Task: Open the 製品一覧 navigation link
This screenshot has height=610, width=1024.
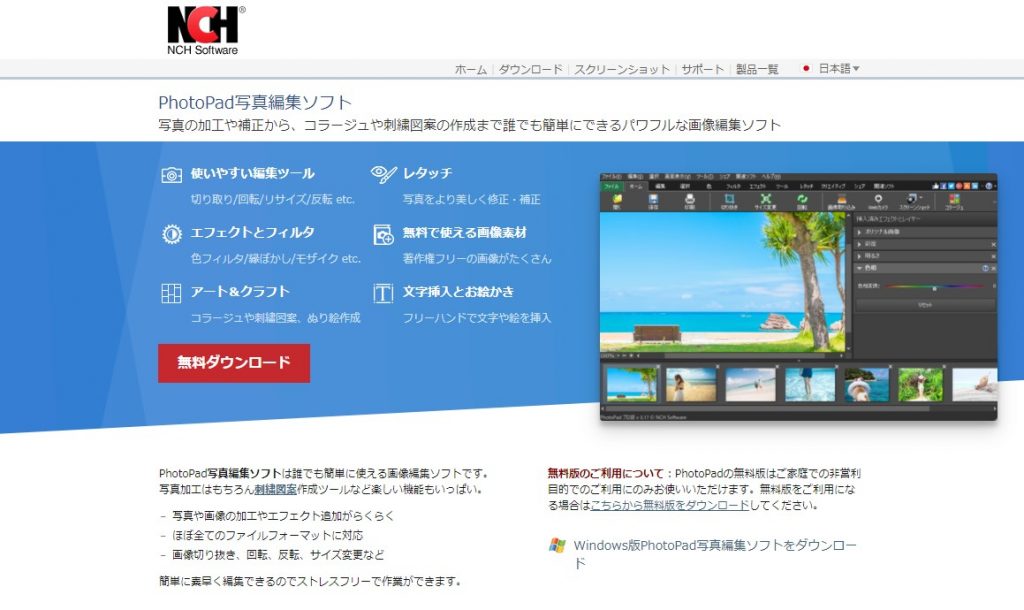Action: pos(758,69)
